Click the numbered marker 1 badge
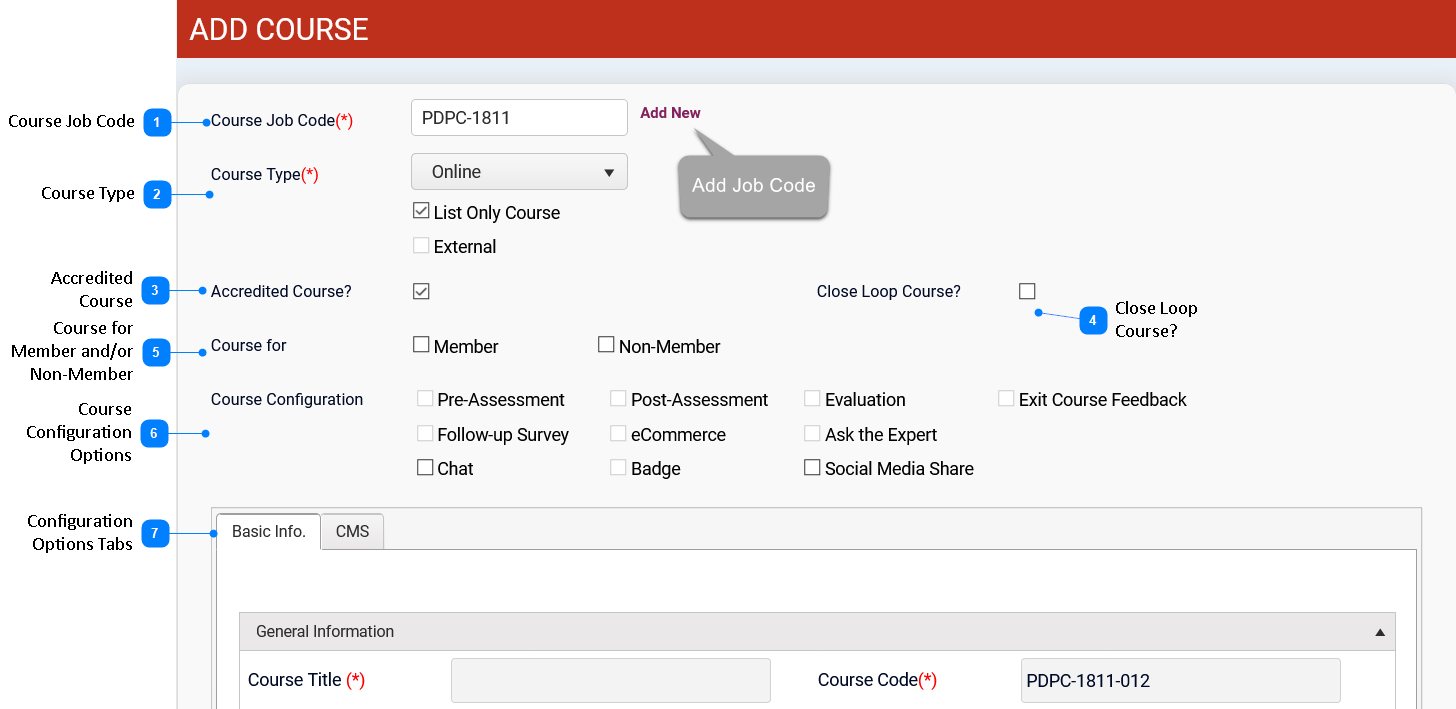The height and width of the screenshot is (709, 1456). [157, 122]
